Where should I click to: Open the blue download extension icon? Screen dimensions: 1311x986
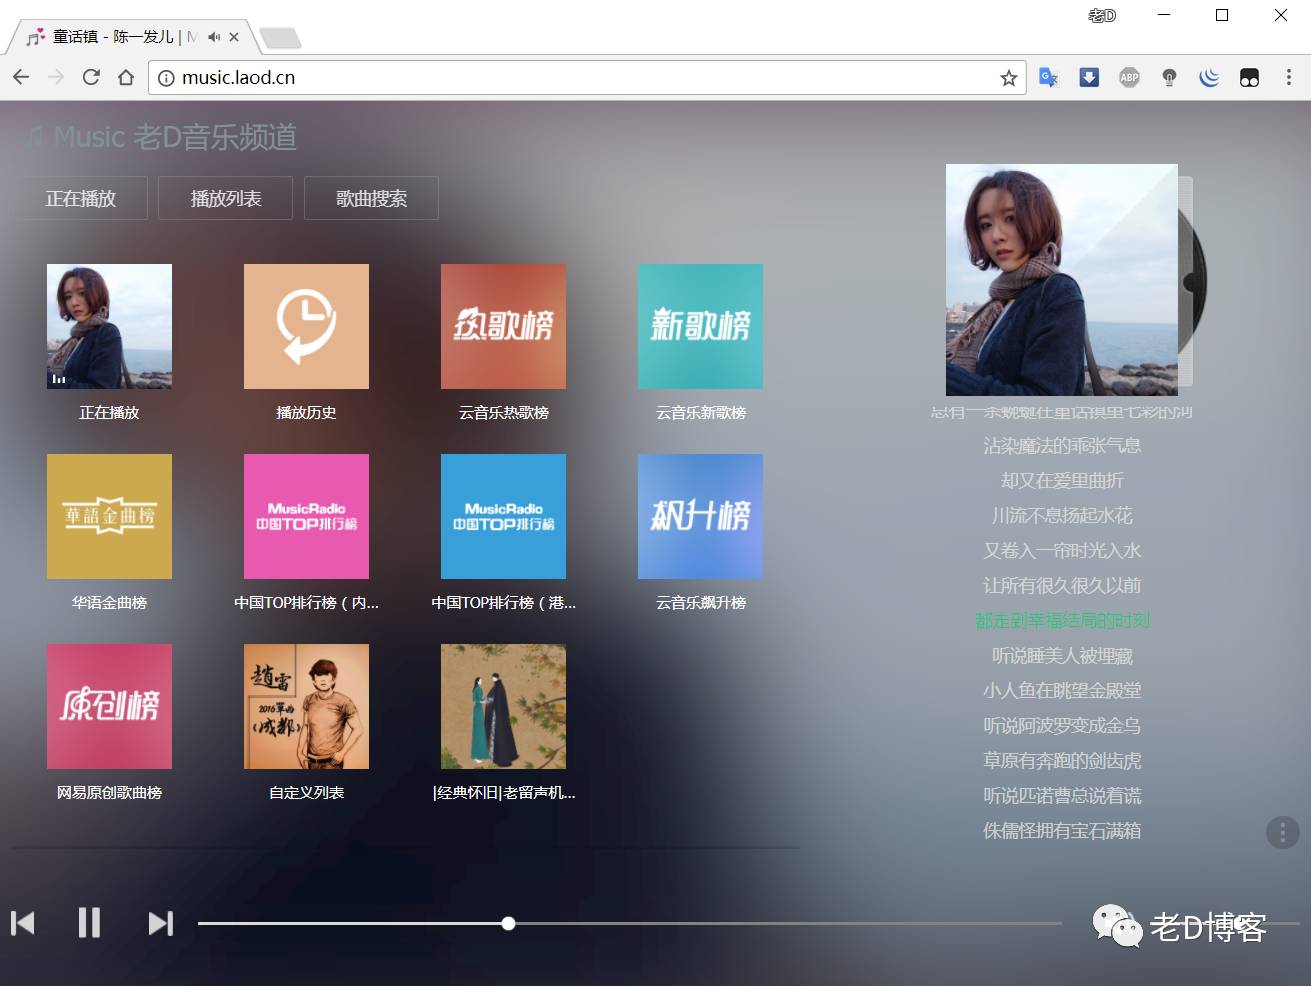tap(1089, 77)
